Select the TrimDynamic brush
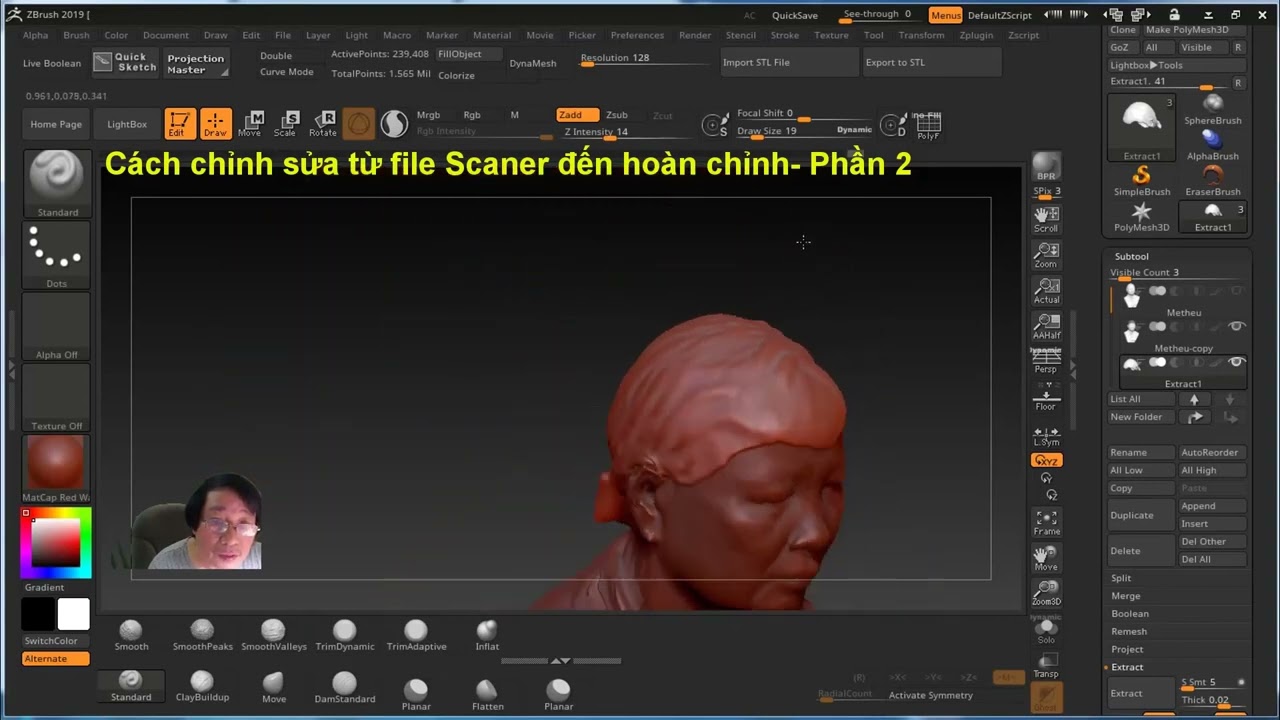Viewport: 1280px width, 720px height. [345, 635]
